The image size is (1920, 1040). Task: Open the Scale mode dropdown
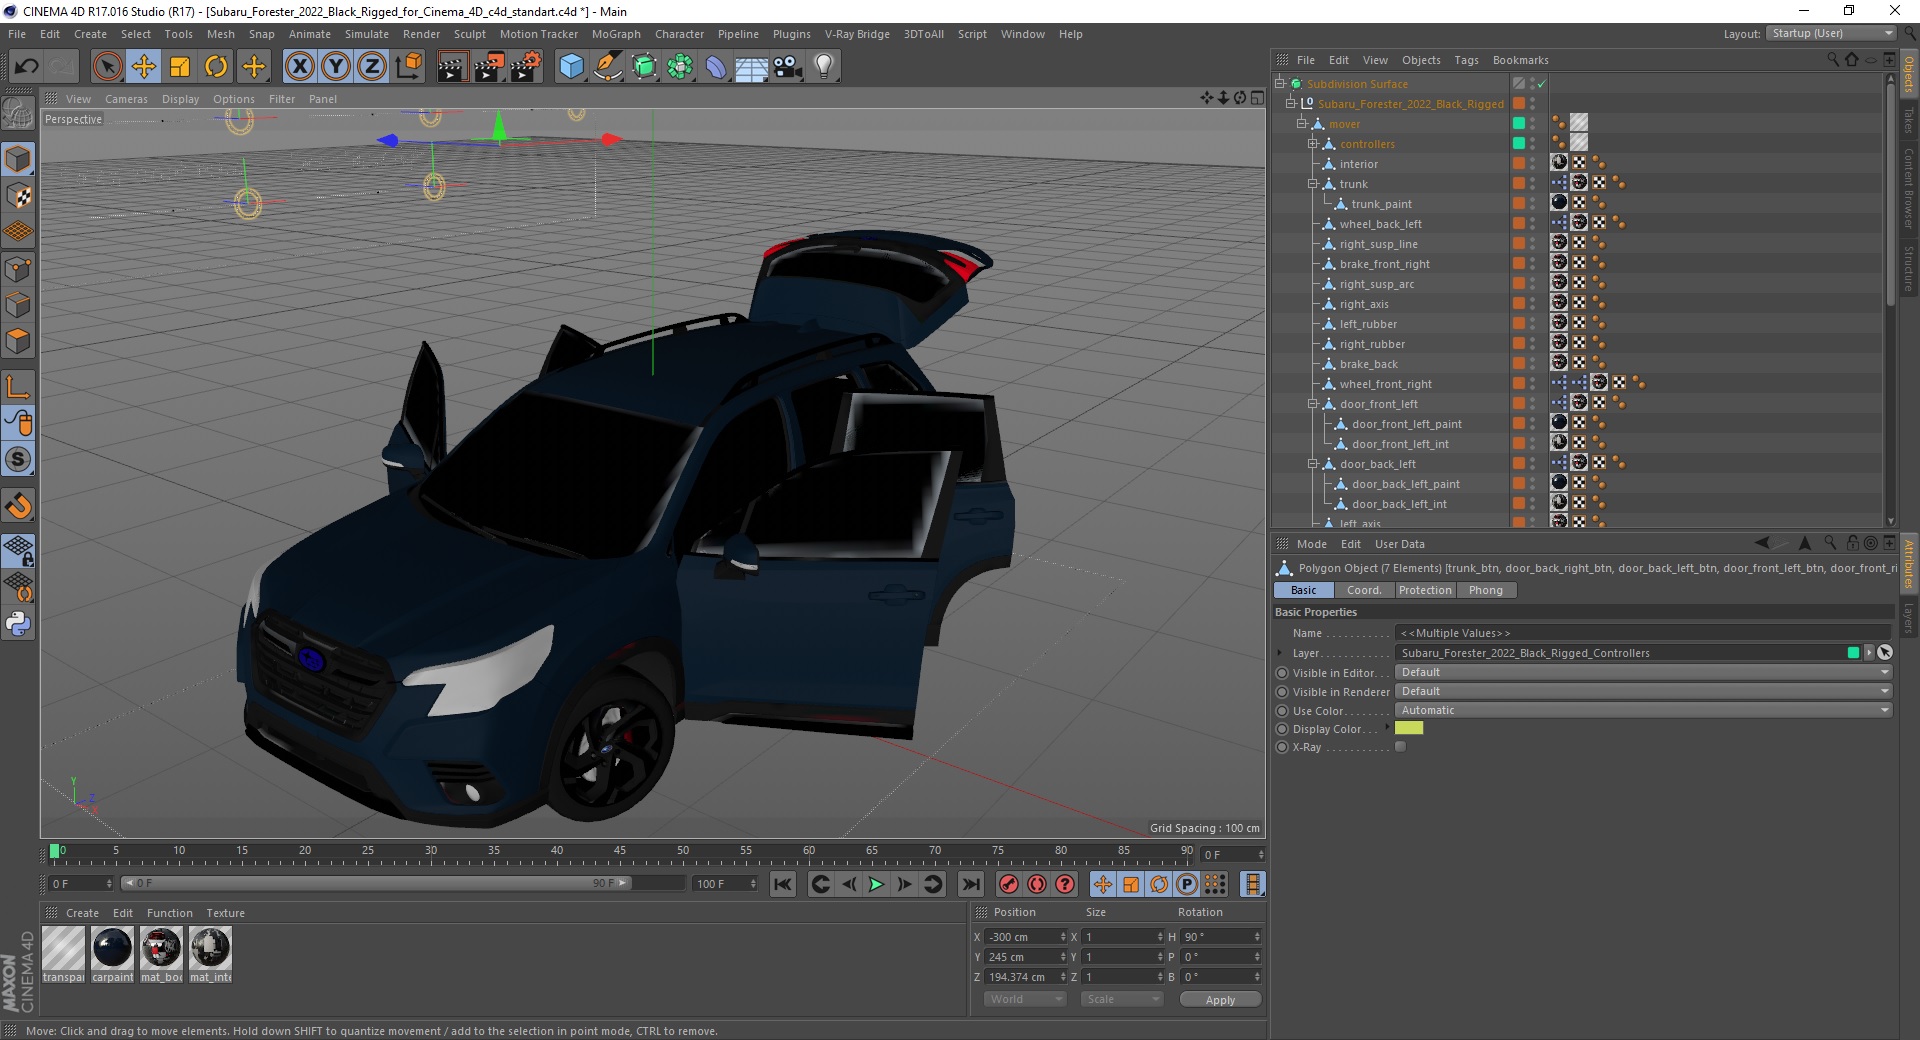coord(1121,999)
